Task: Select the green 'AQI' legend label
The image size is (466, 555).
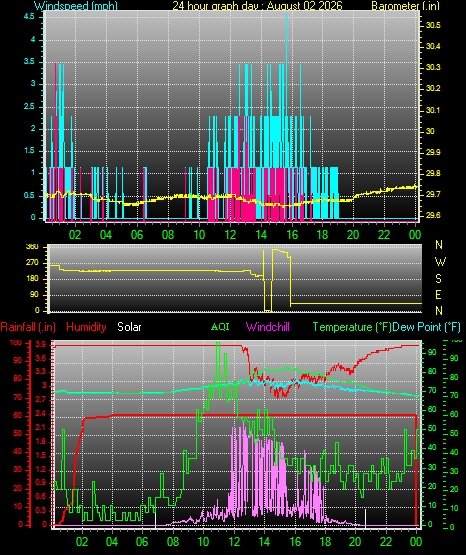Action: coord(220,326)
